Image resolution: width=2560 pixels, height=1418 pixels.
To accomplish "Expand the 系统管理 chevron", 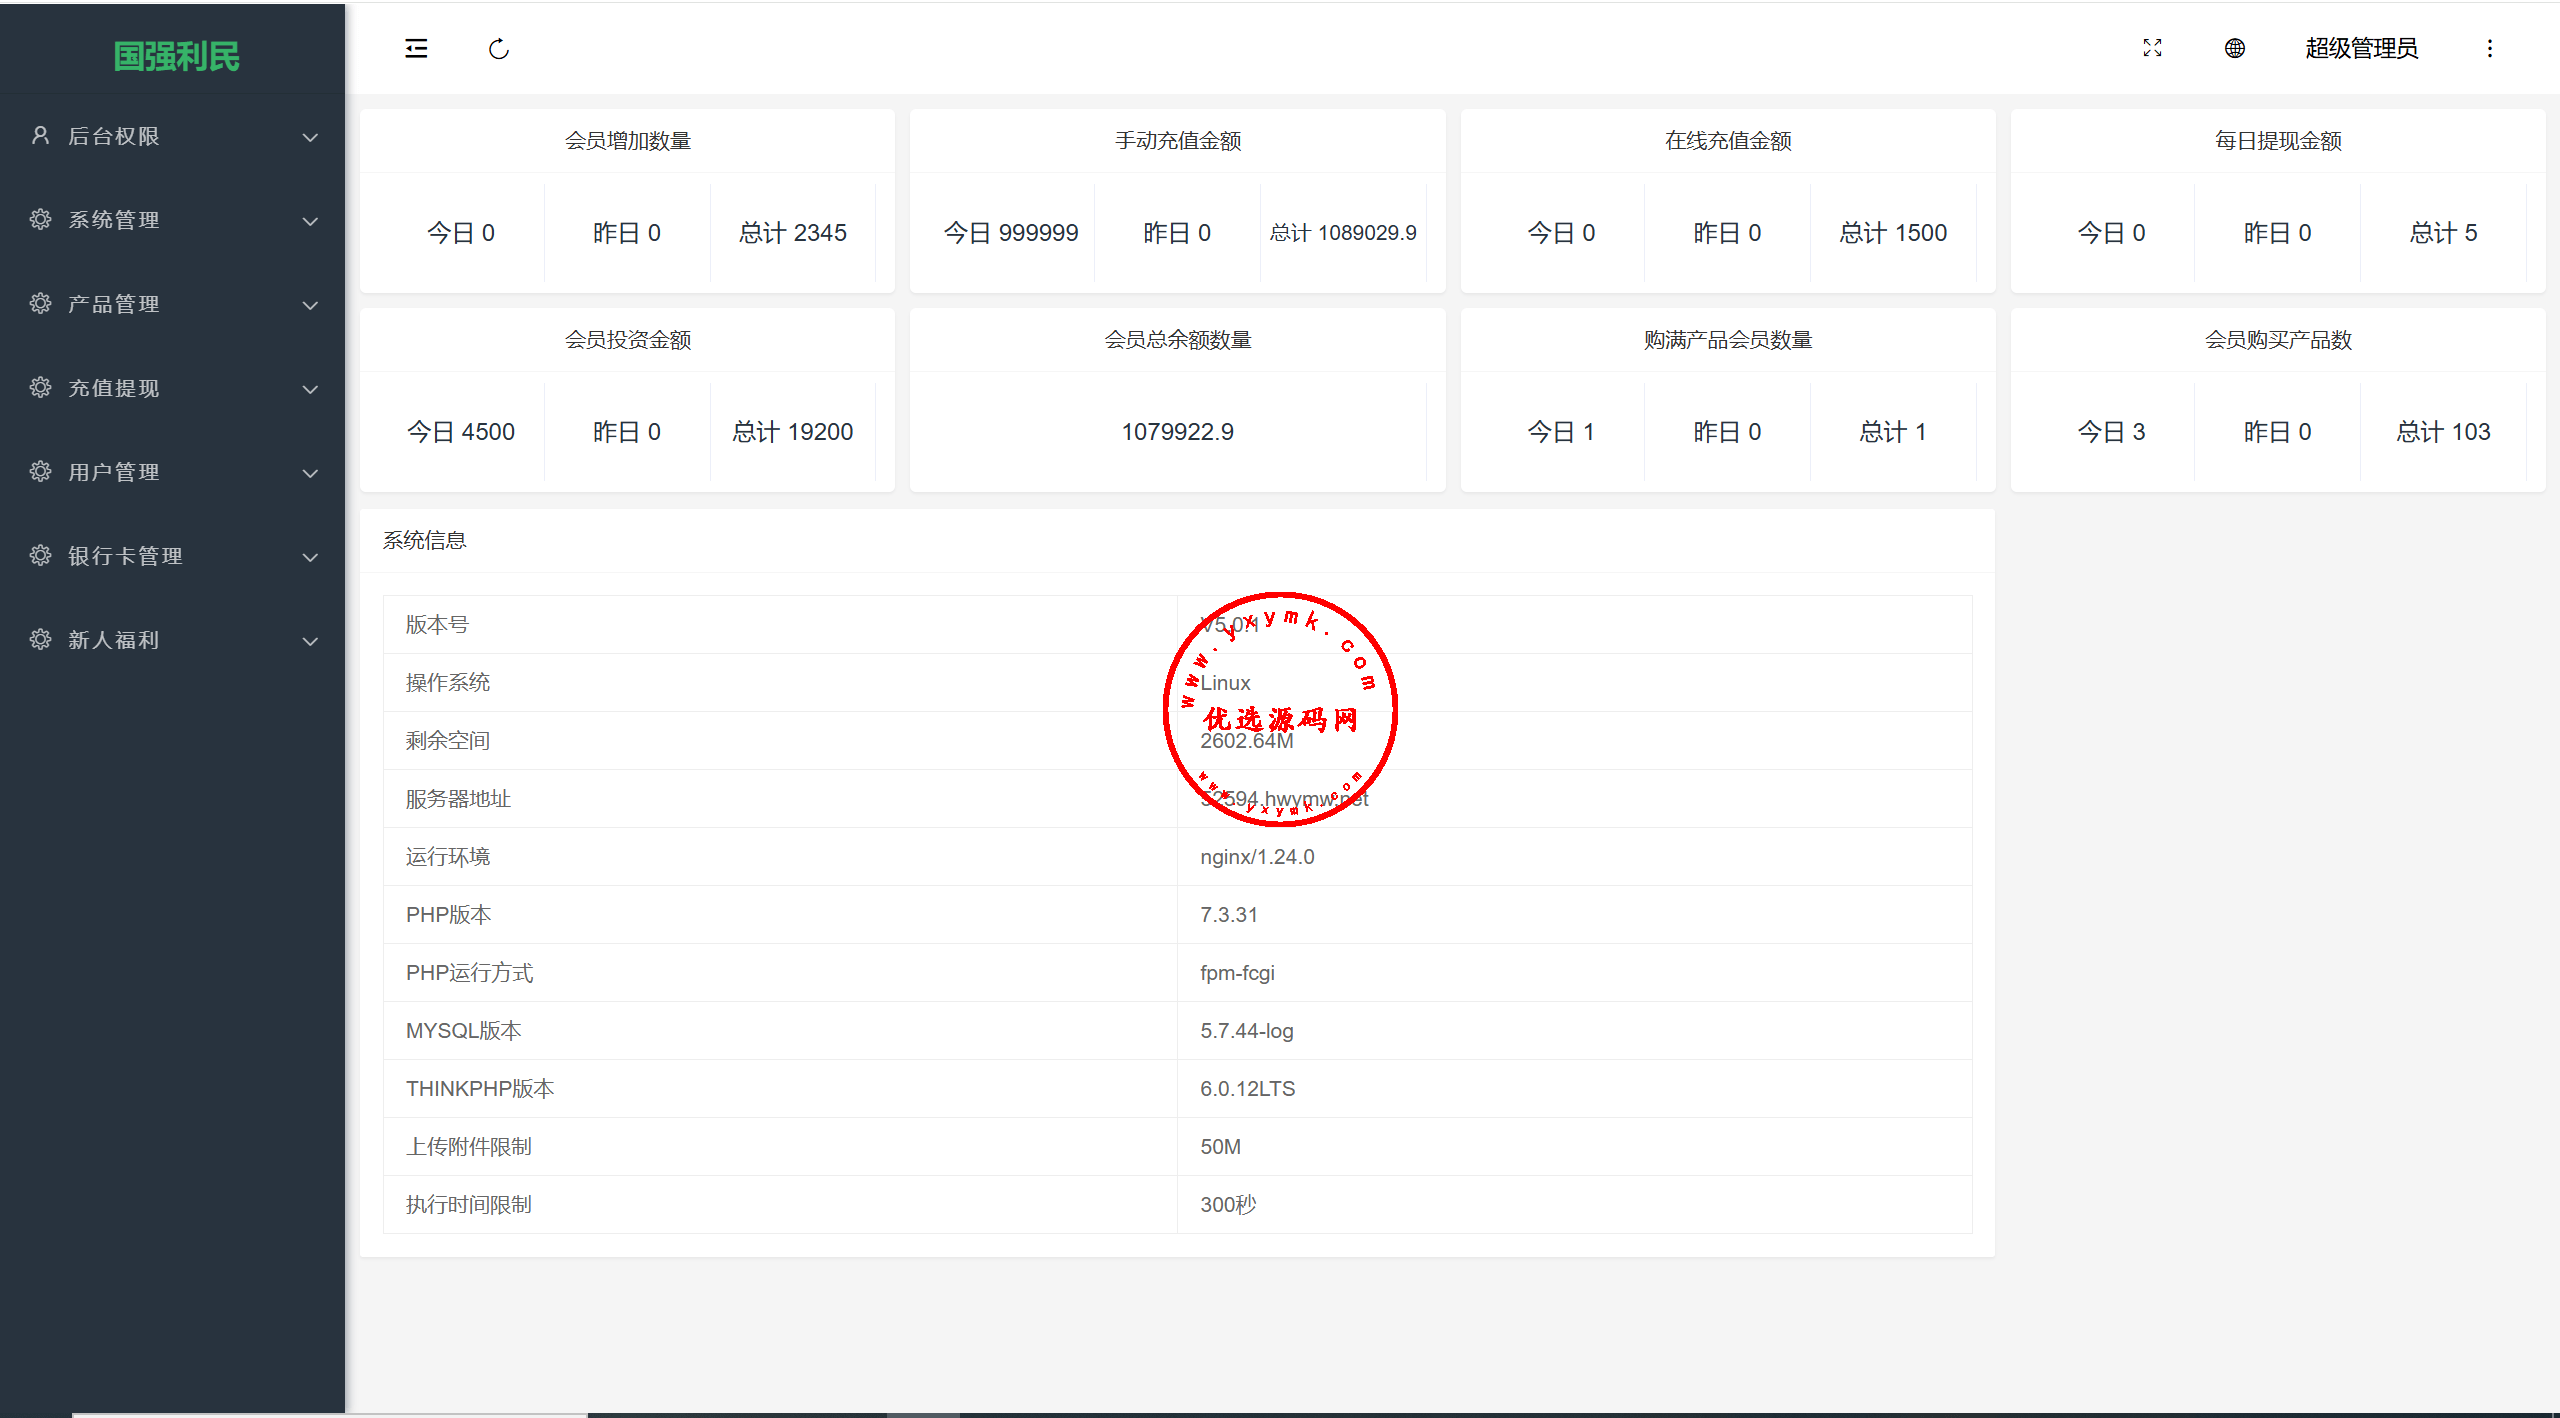I will pos(311,221).
